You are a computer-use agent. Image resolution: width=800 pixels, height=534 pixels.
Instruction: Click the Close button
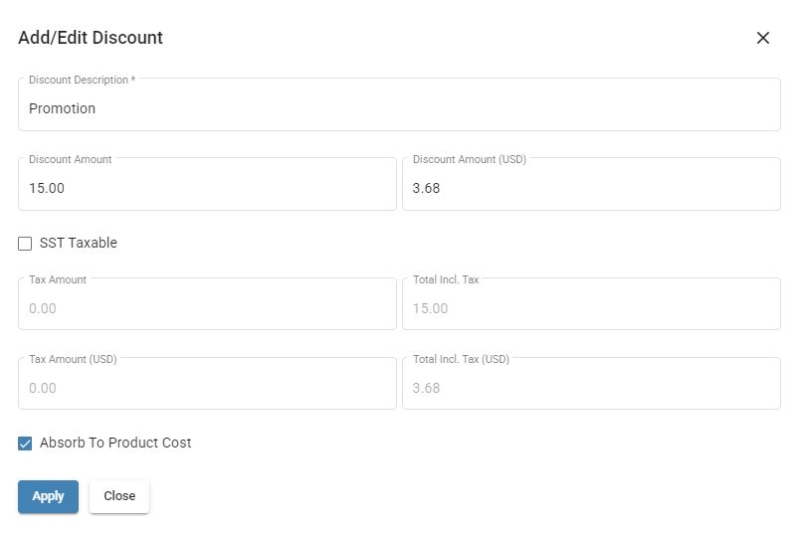click(x=119, y=496)
